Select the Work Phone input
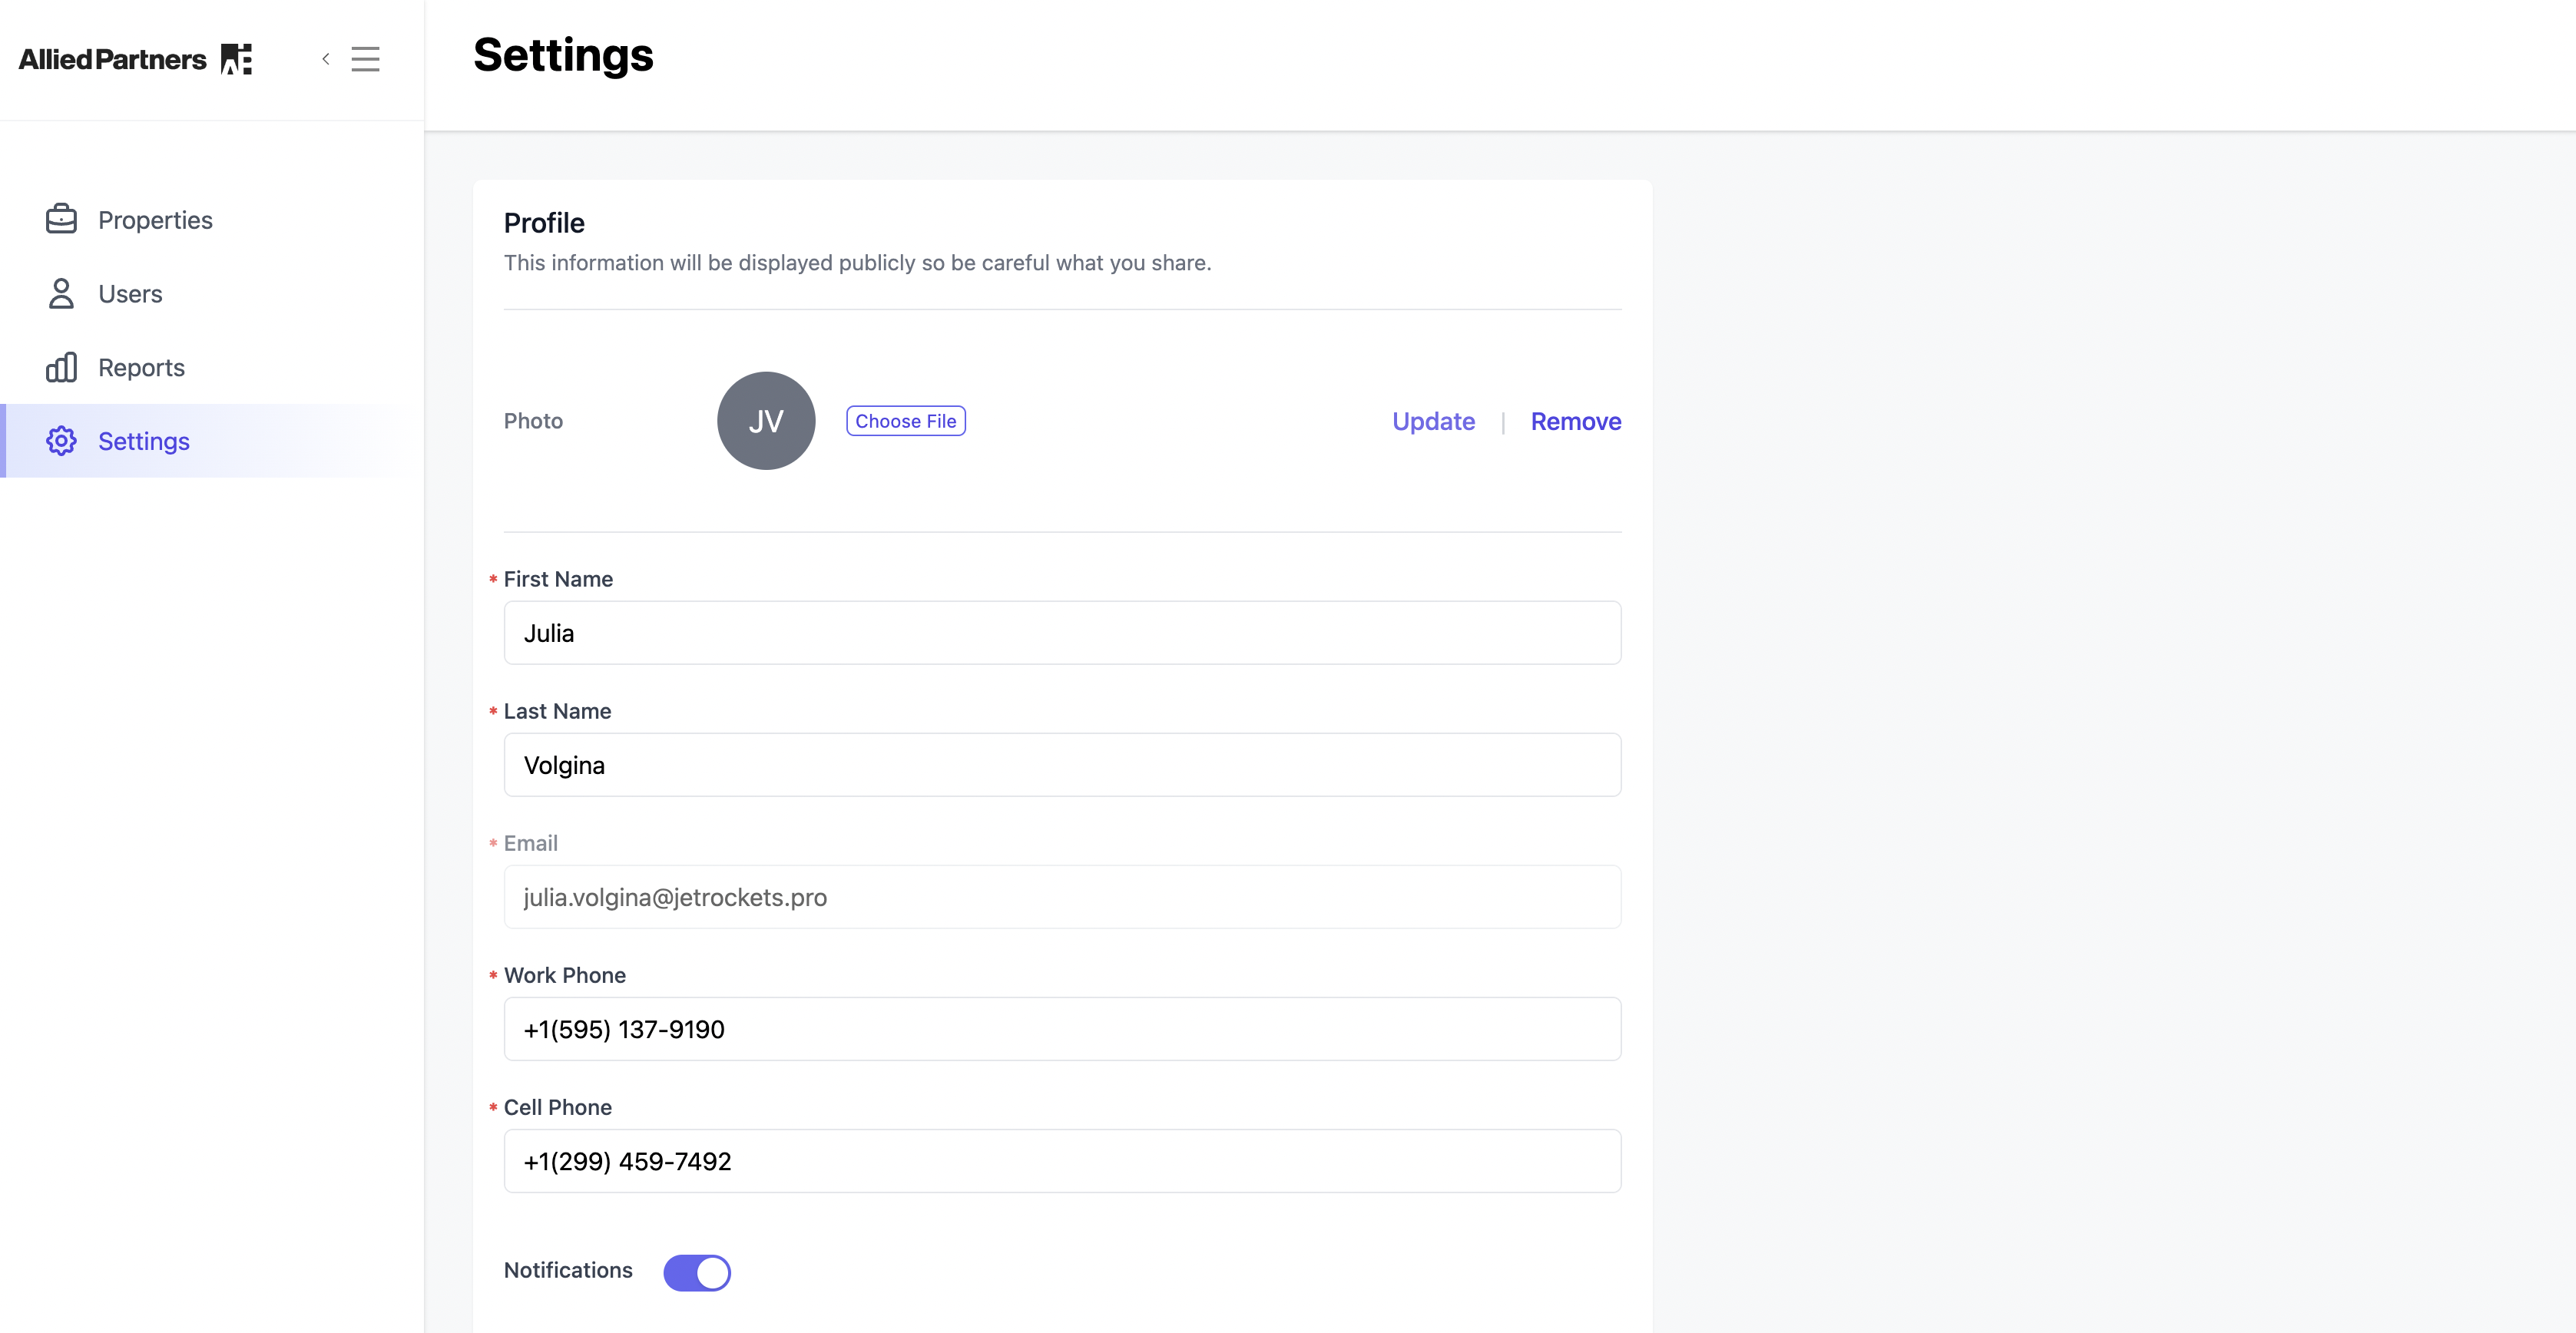The width and height of the screenshot is (2576, 1333). tap(1062, 1029)
